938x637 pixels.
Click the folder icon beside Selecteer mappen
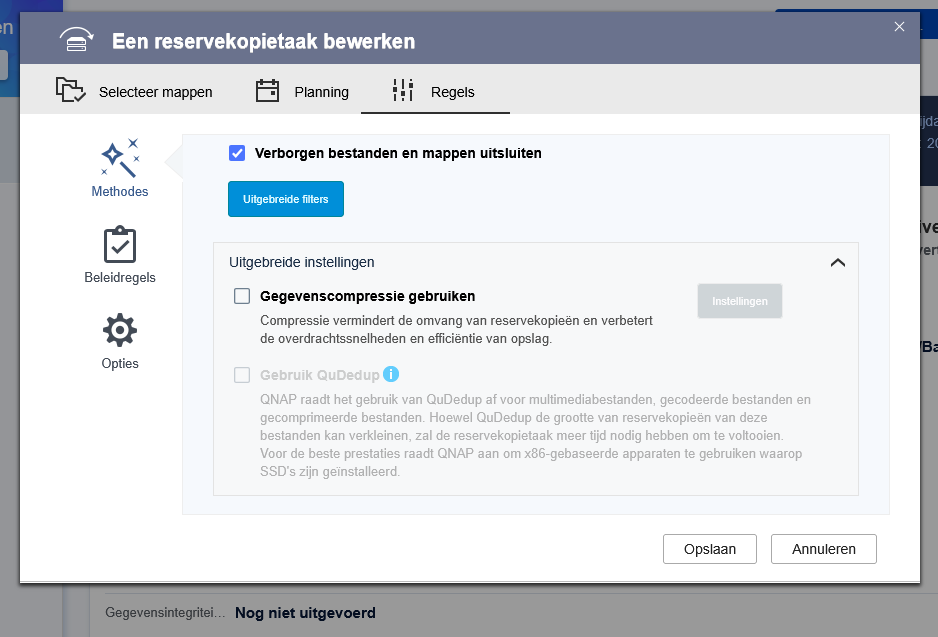tap(71, 90)
